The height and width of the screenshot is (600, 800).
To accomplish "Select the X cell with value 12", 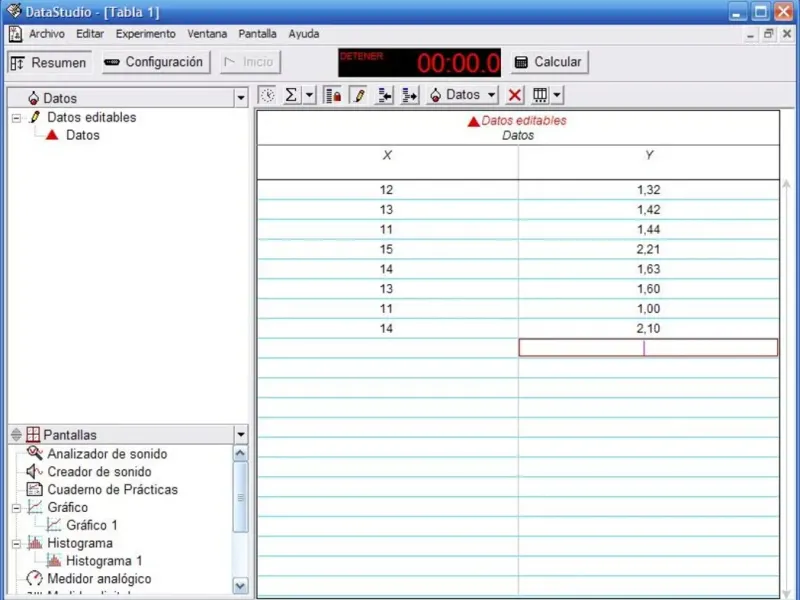I will [387, 190].
